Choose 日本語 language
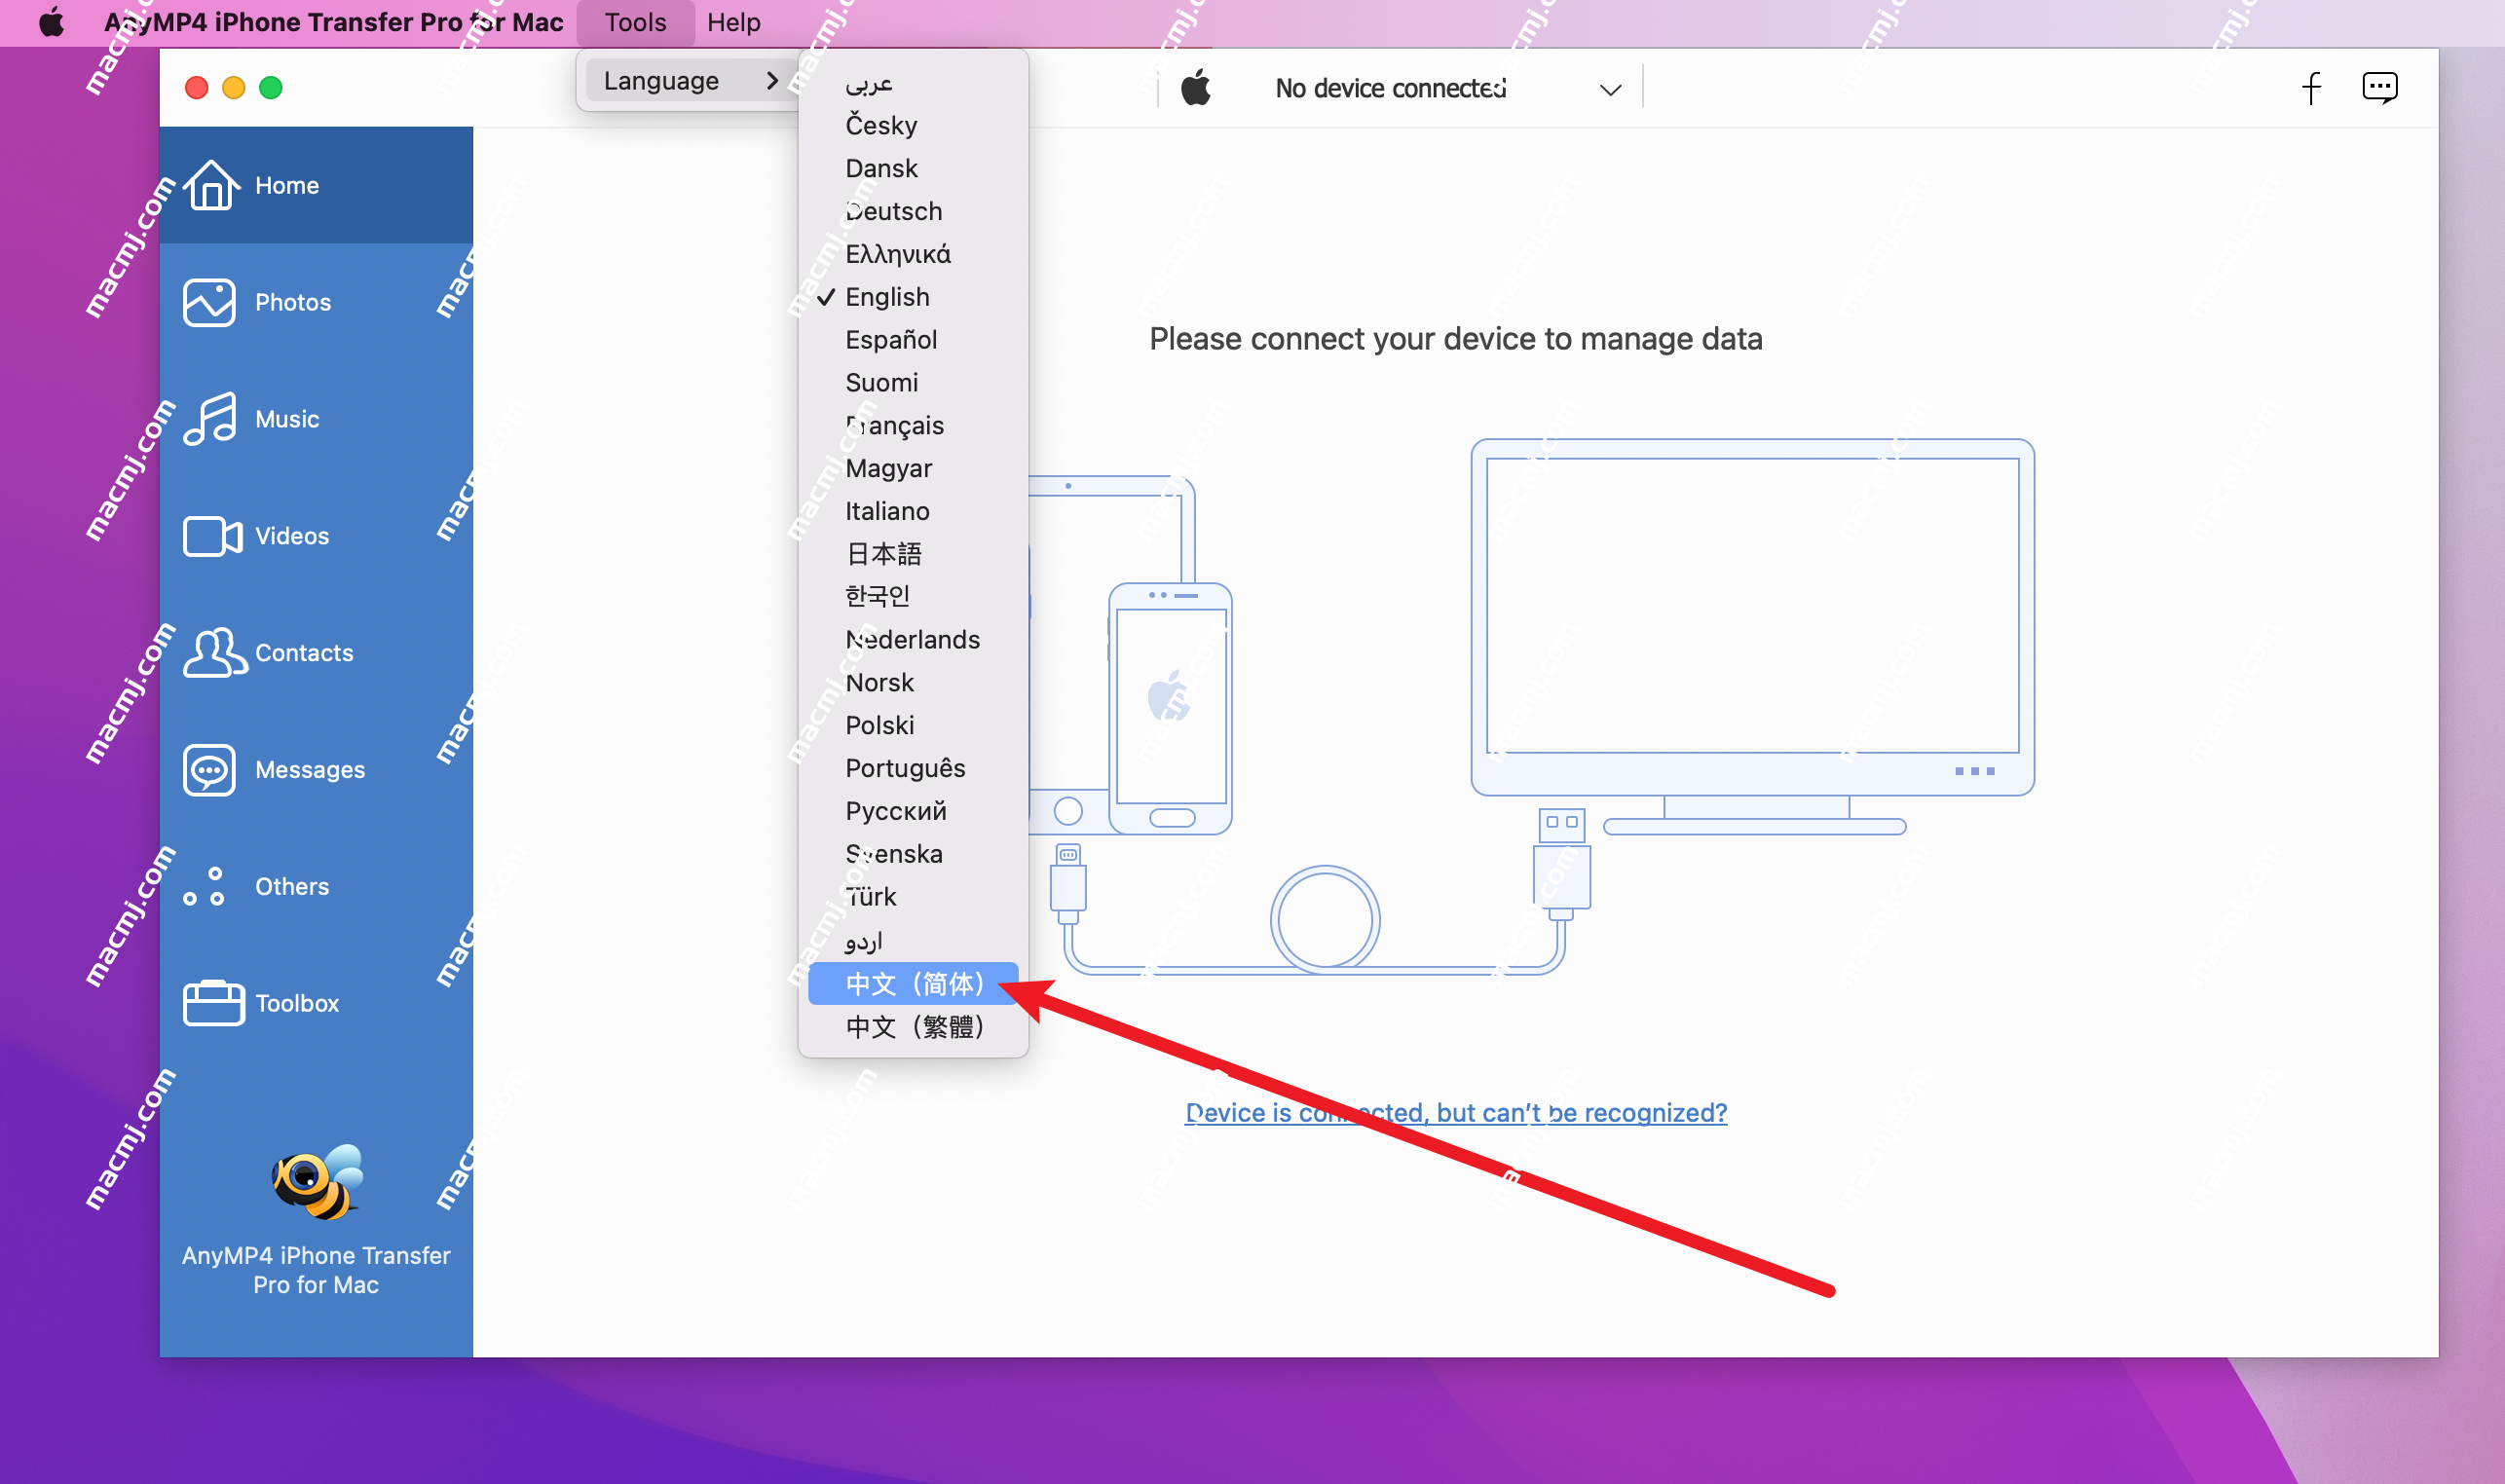2505x1484 pixels. click(x=913, y=554)
